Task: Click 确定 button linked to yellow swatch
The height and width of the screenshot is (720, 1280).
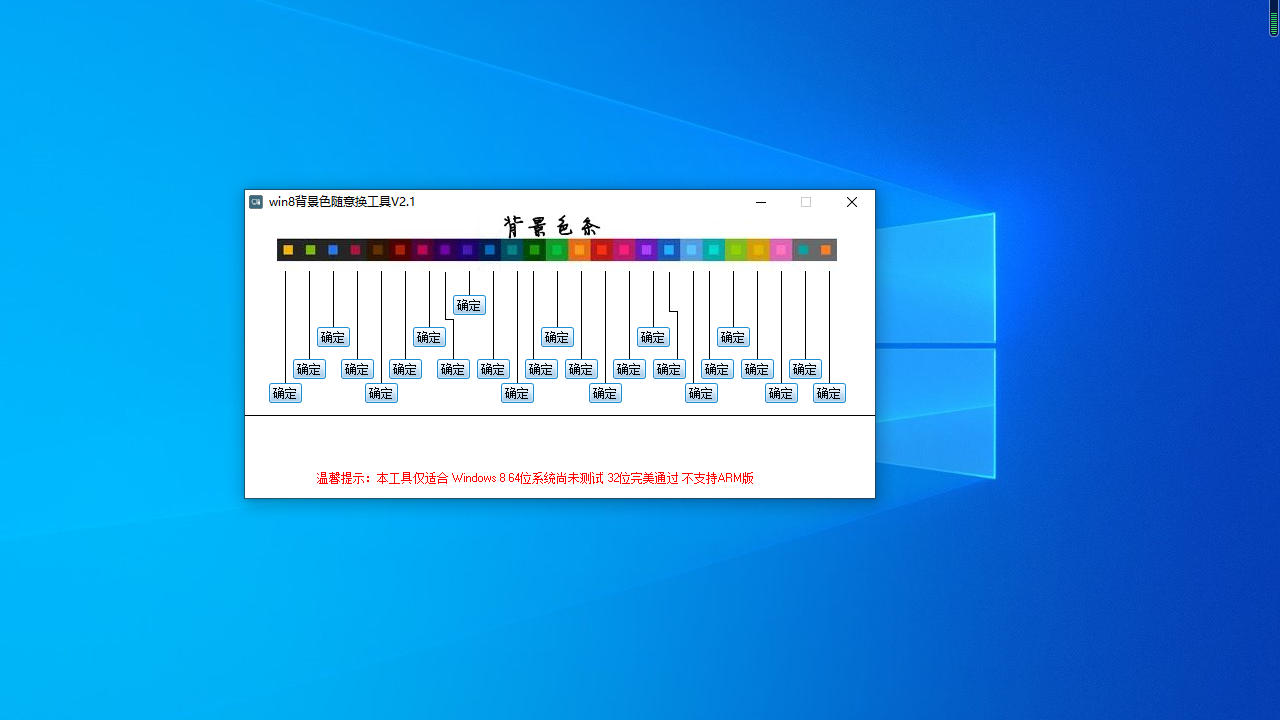Action: click(x=285, y=393)
